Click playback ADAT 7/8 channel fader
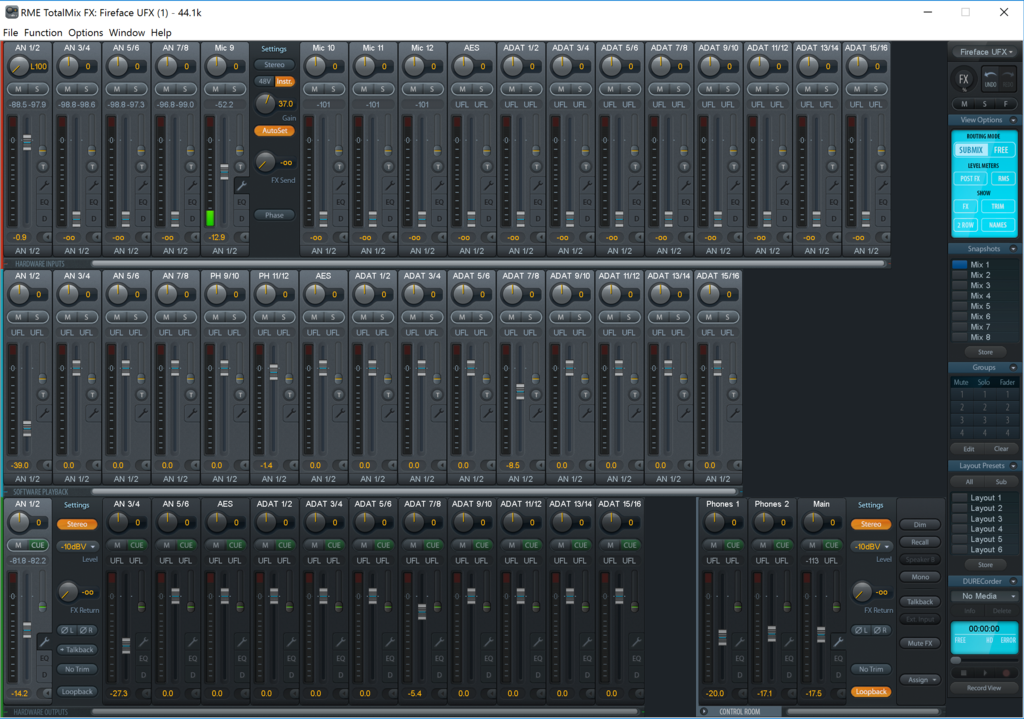This screenshot has width=1024, height=719. coord(520,391)
